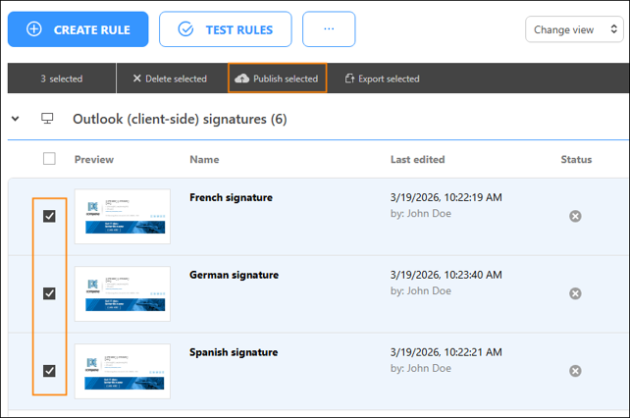Click the cloud upload icon of Publish selected

coord(242,78)
